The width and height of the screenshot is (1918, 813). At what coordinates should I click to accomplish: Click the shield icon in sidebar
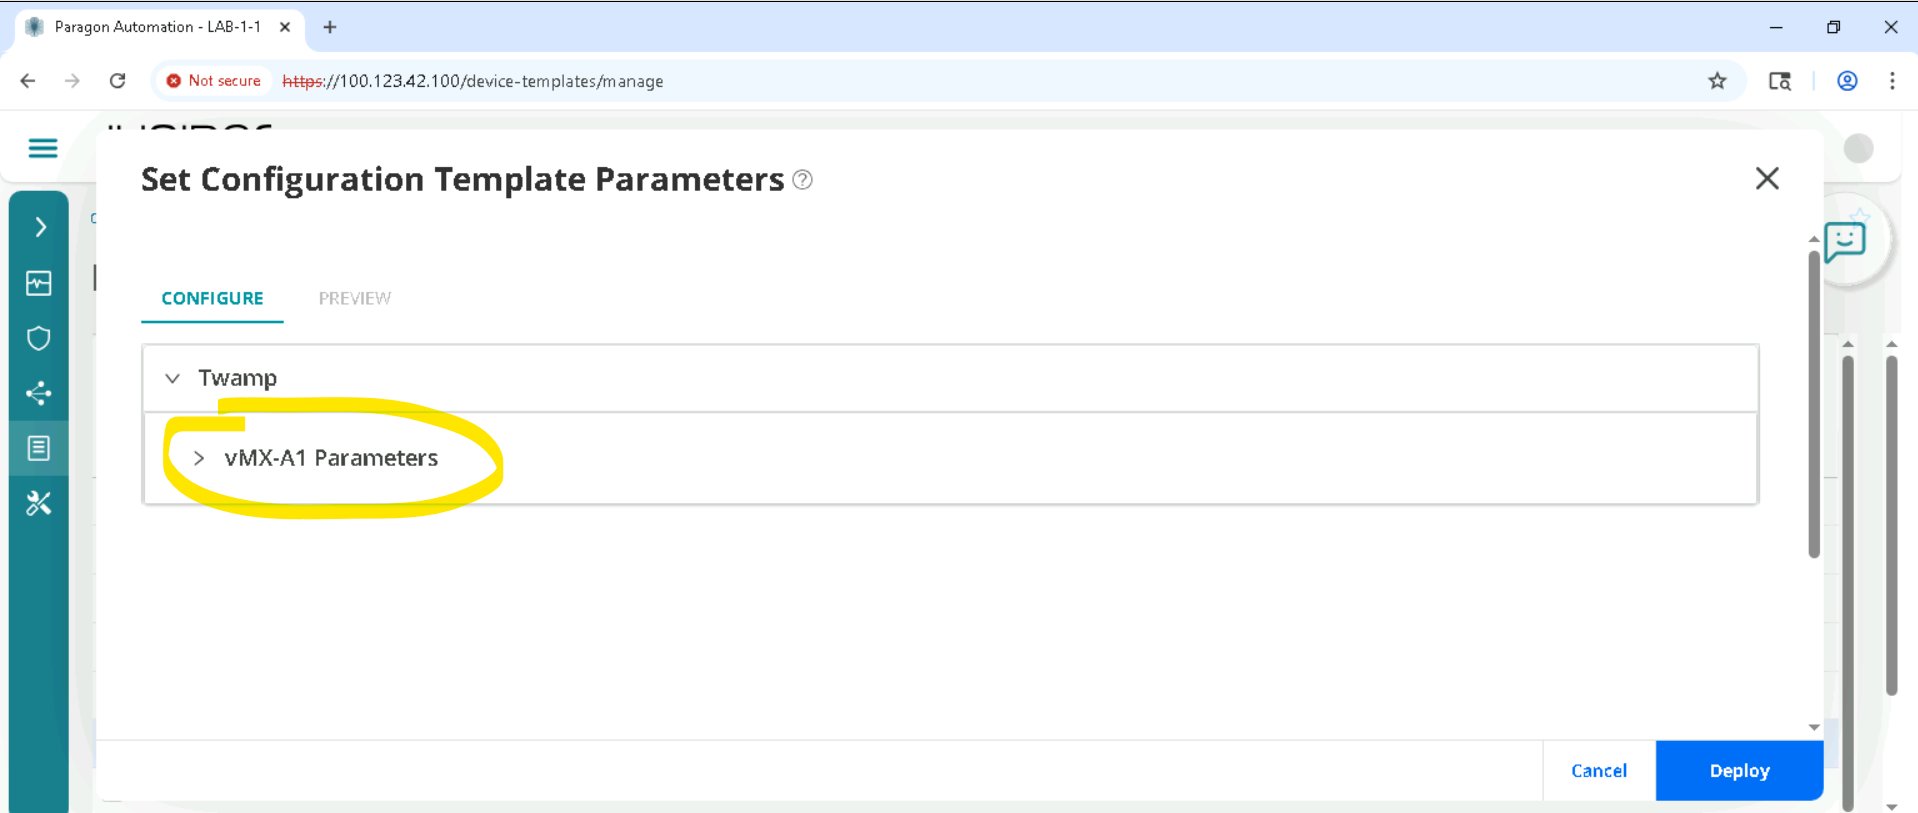[x=39, y=339]
